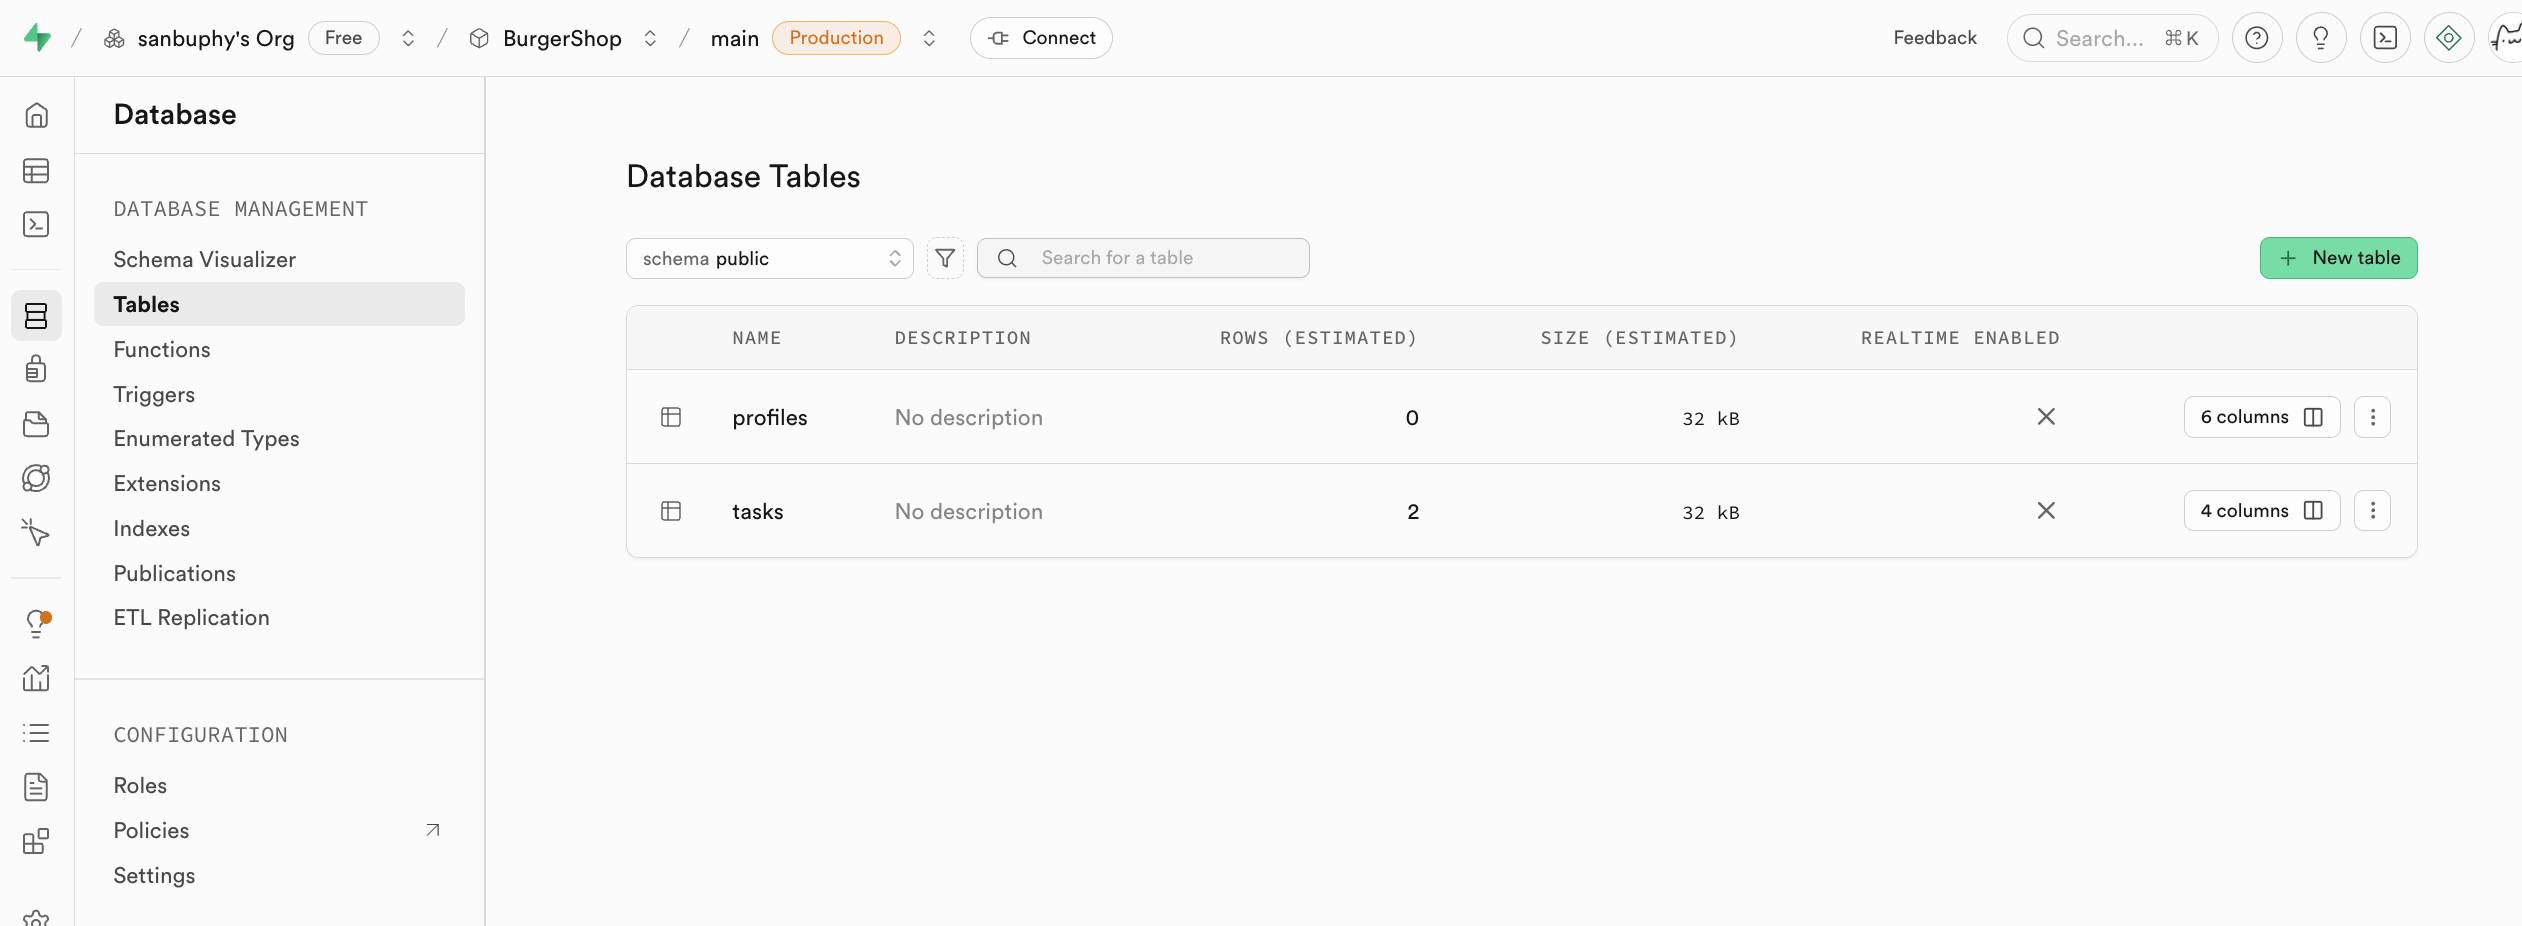Open the Edge Functions sidebar icon
The image size is (2522, 926).
(x=36, y=478)
